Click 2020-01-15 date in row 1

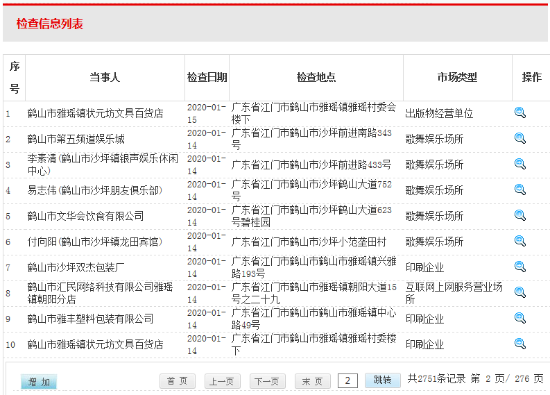pyautogui.click(x=206, y=113)
